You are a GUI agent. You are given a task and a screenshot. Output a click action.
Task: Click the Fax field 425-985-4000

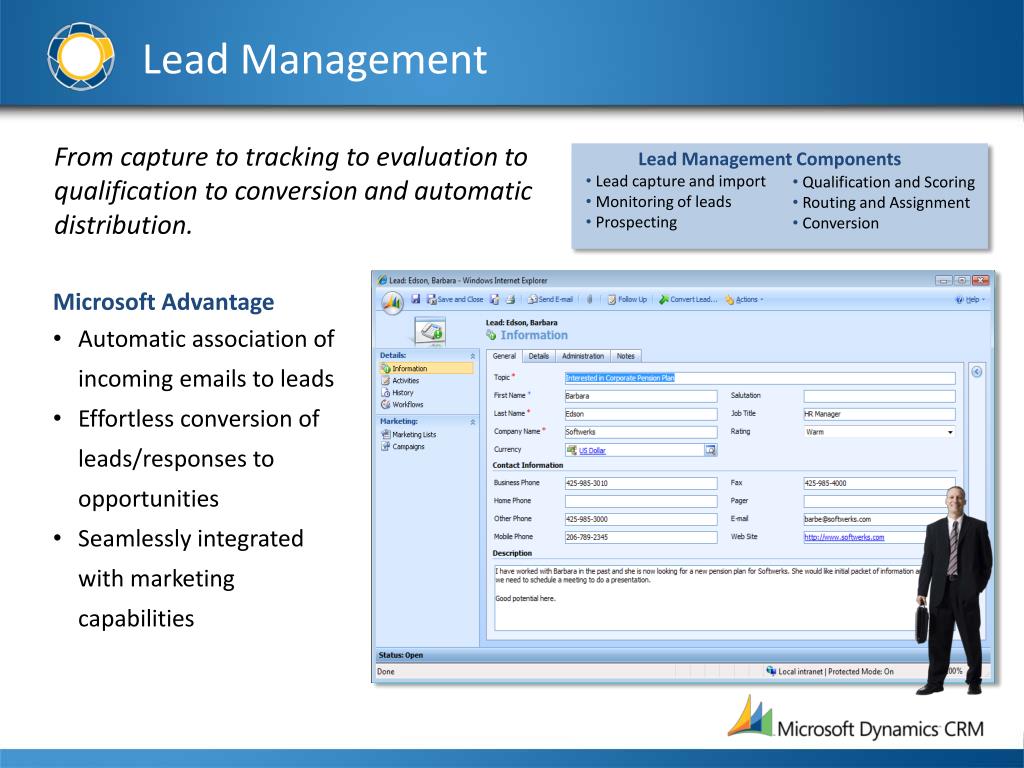pyautogui.click(x=879, y=483)
